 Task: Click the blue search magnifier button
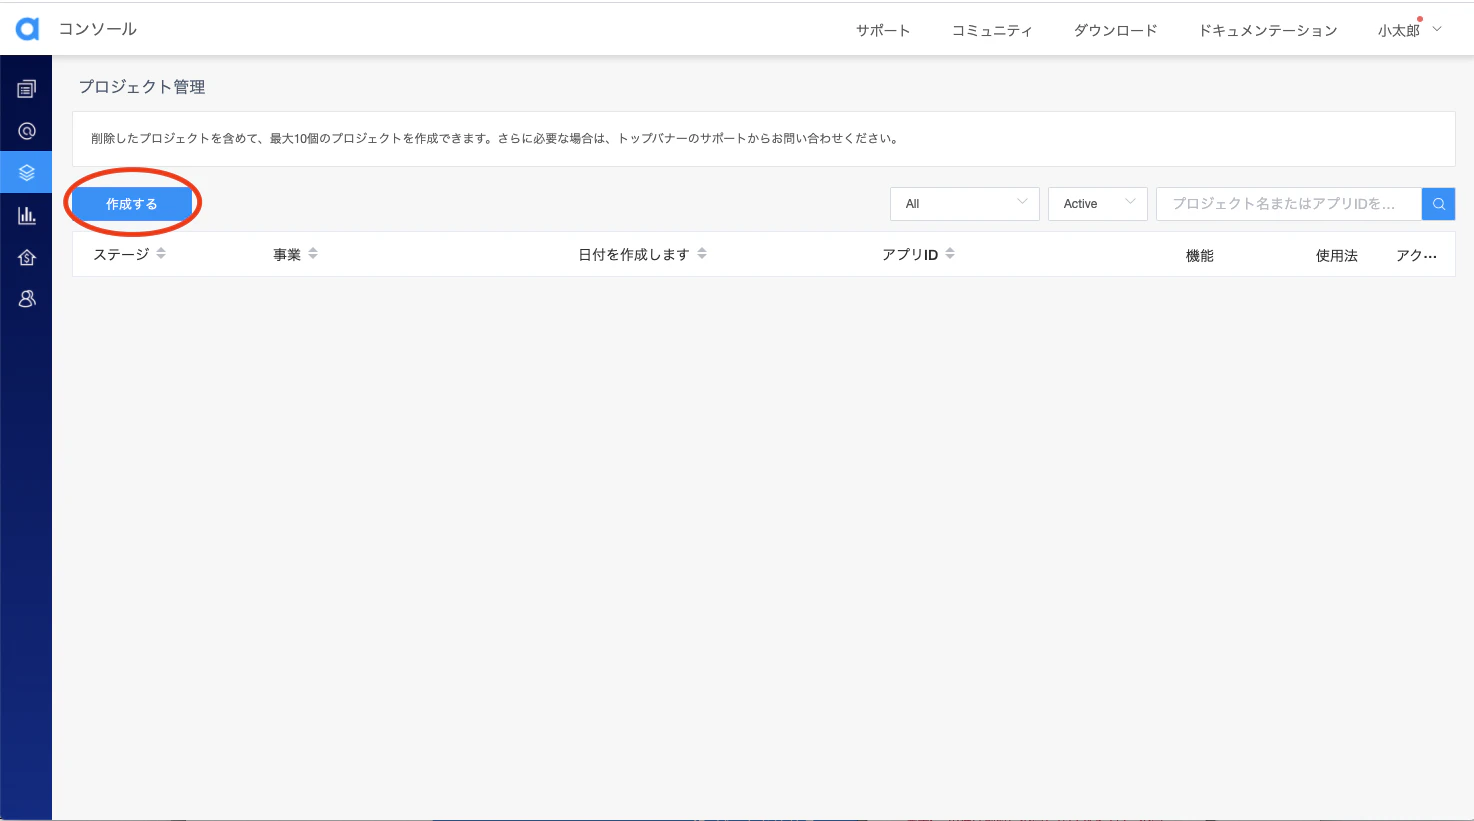coord(1438,204)
